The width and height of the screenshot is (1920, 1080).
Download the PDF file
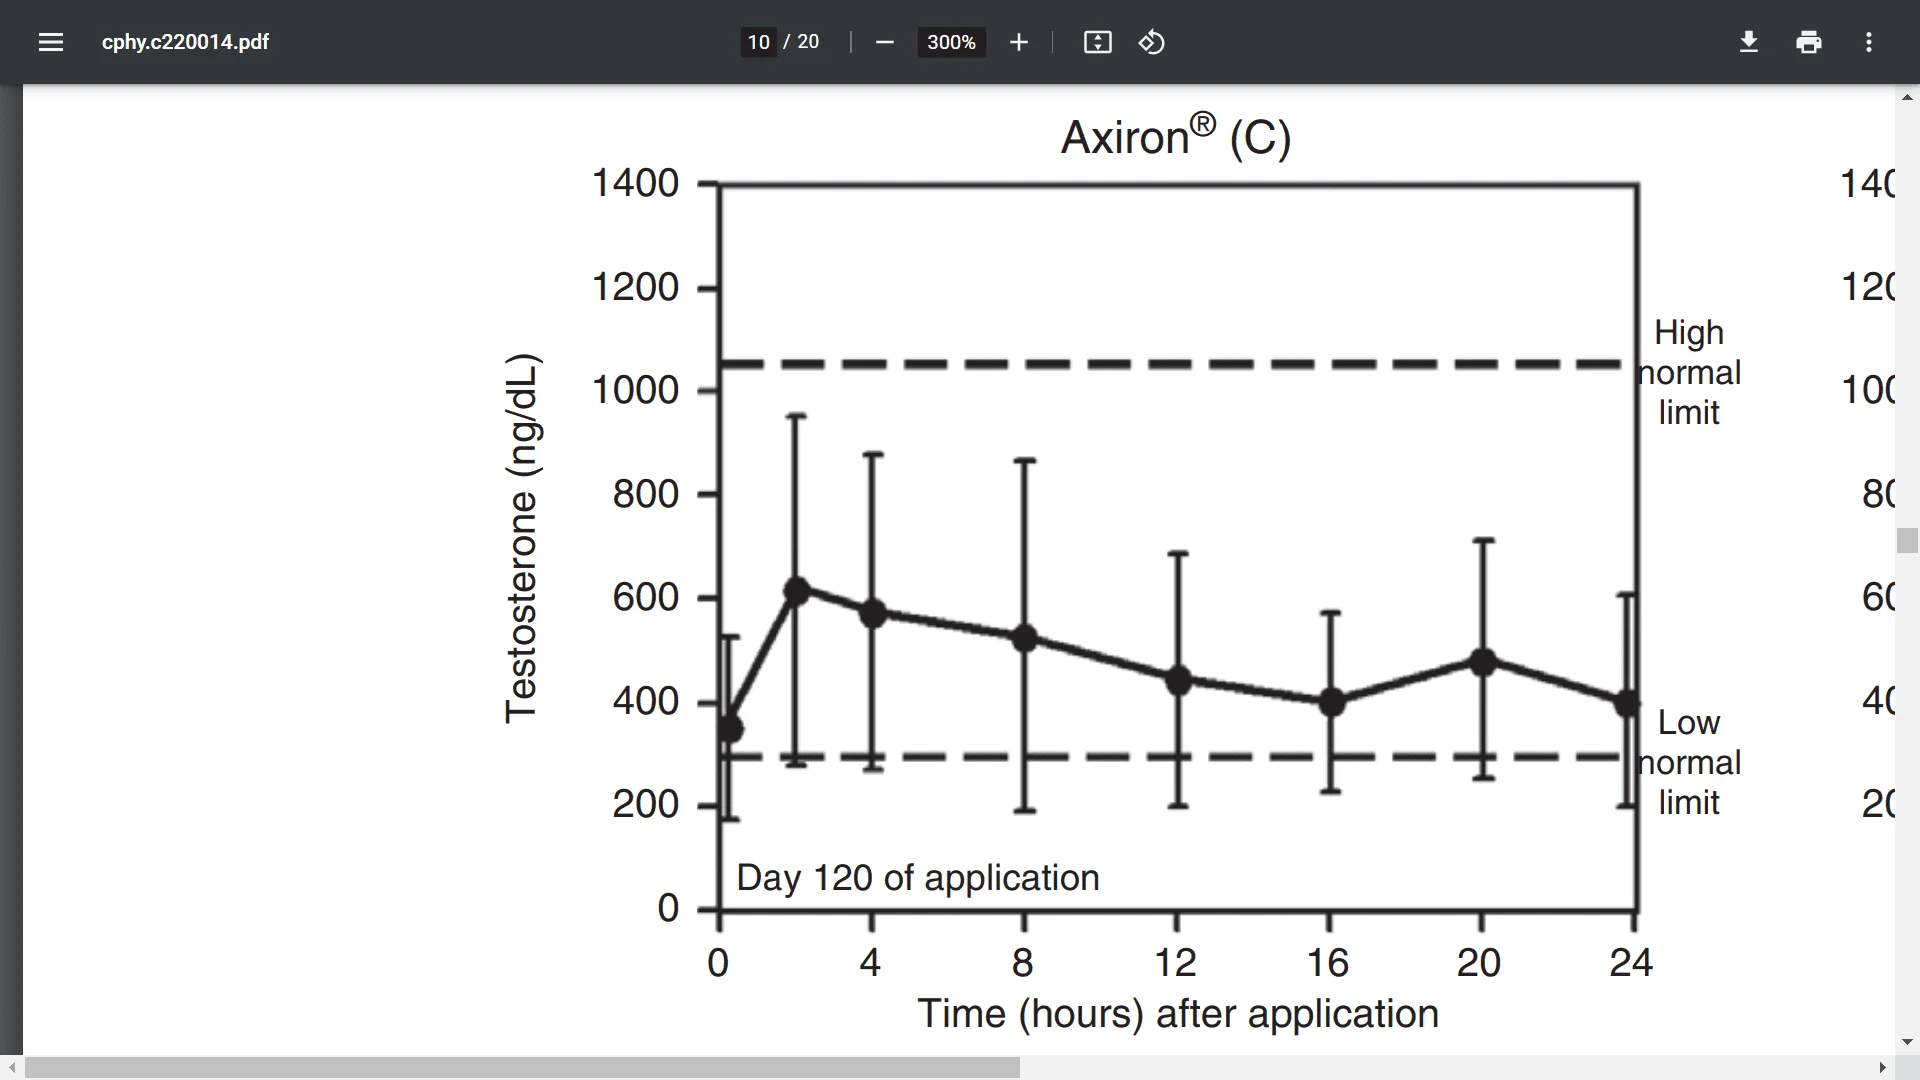tap(1749, 42)
